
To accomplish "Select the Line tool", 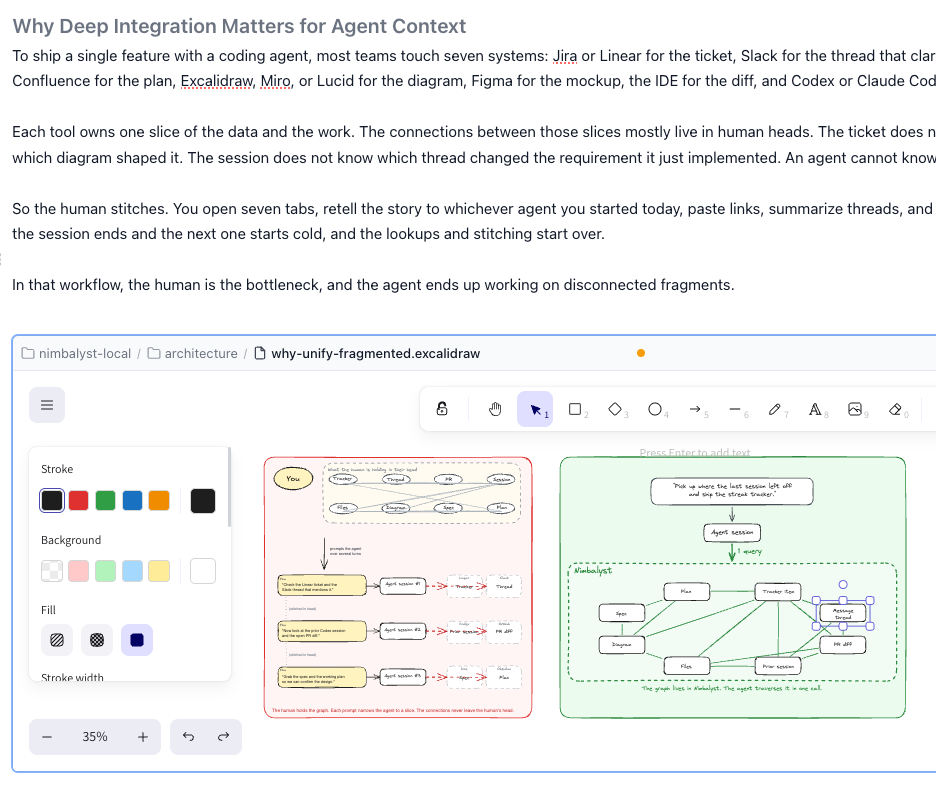I will (x=735, y=409).
